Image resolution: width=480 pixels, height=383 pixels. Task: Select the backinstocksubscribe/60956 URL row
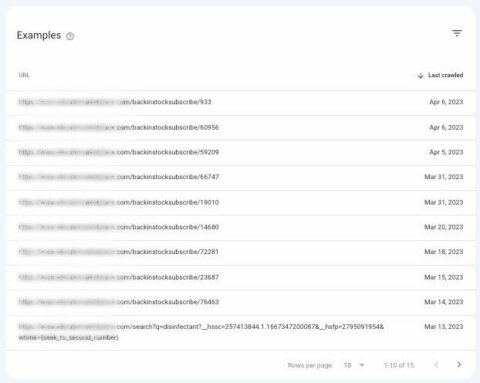pos(241,128)
